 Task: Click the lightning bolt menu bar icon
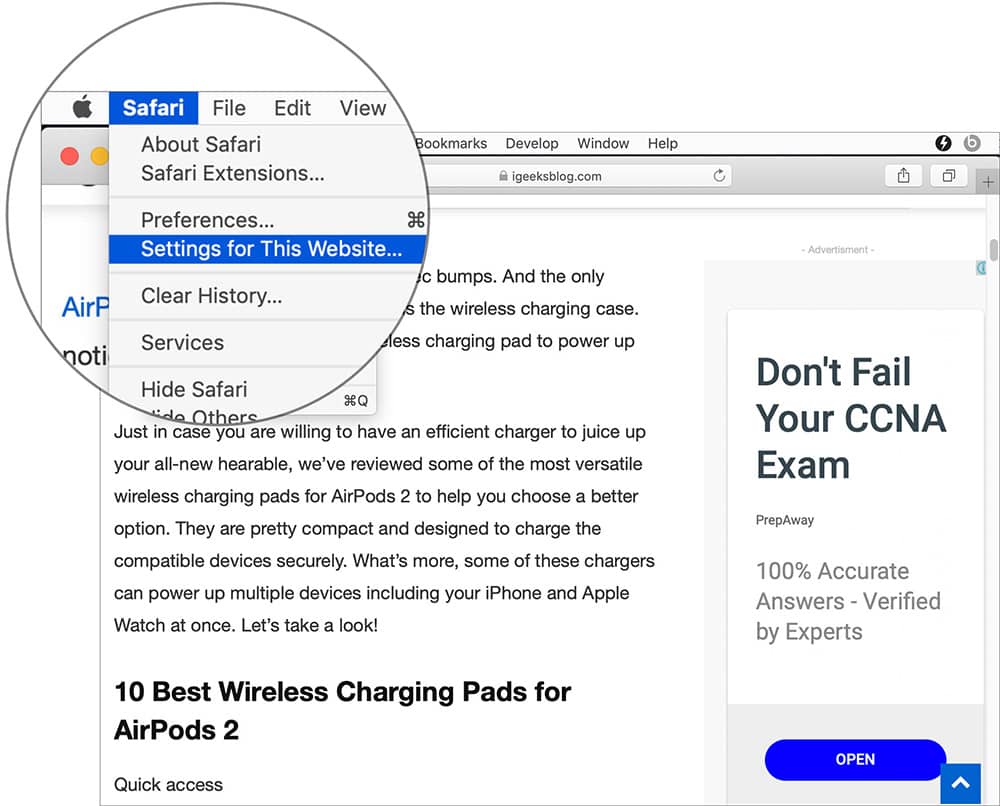point(942,143)
